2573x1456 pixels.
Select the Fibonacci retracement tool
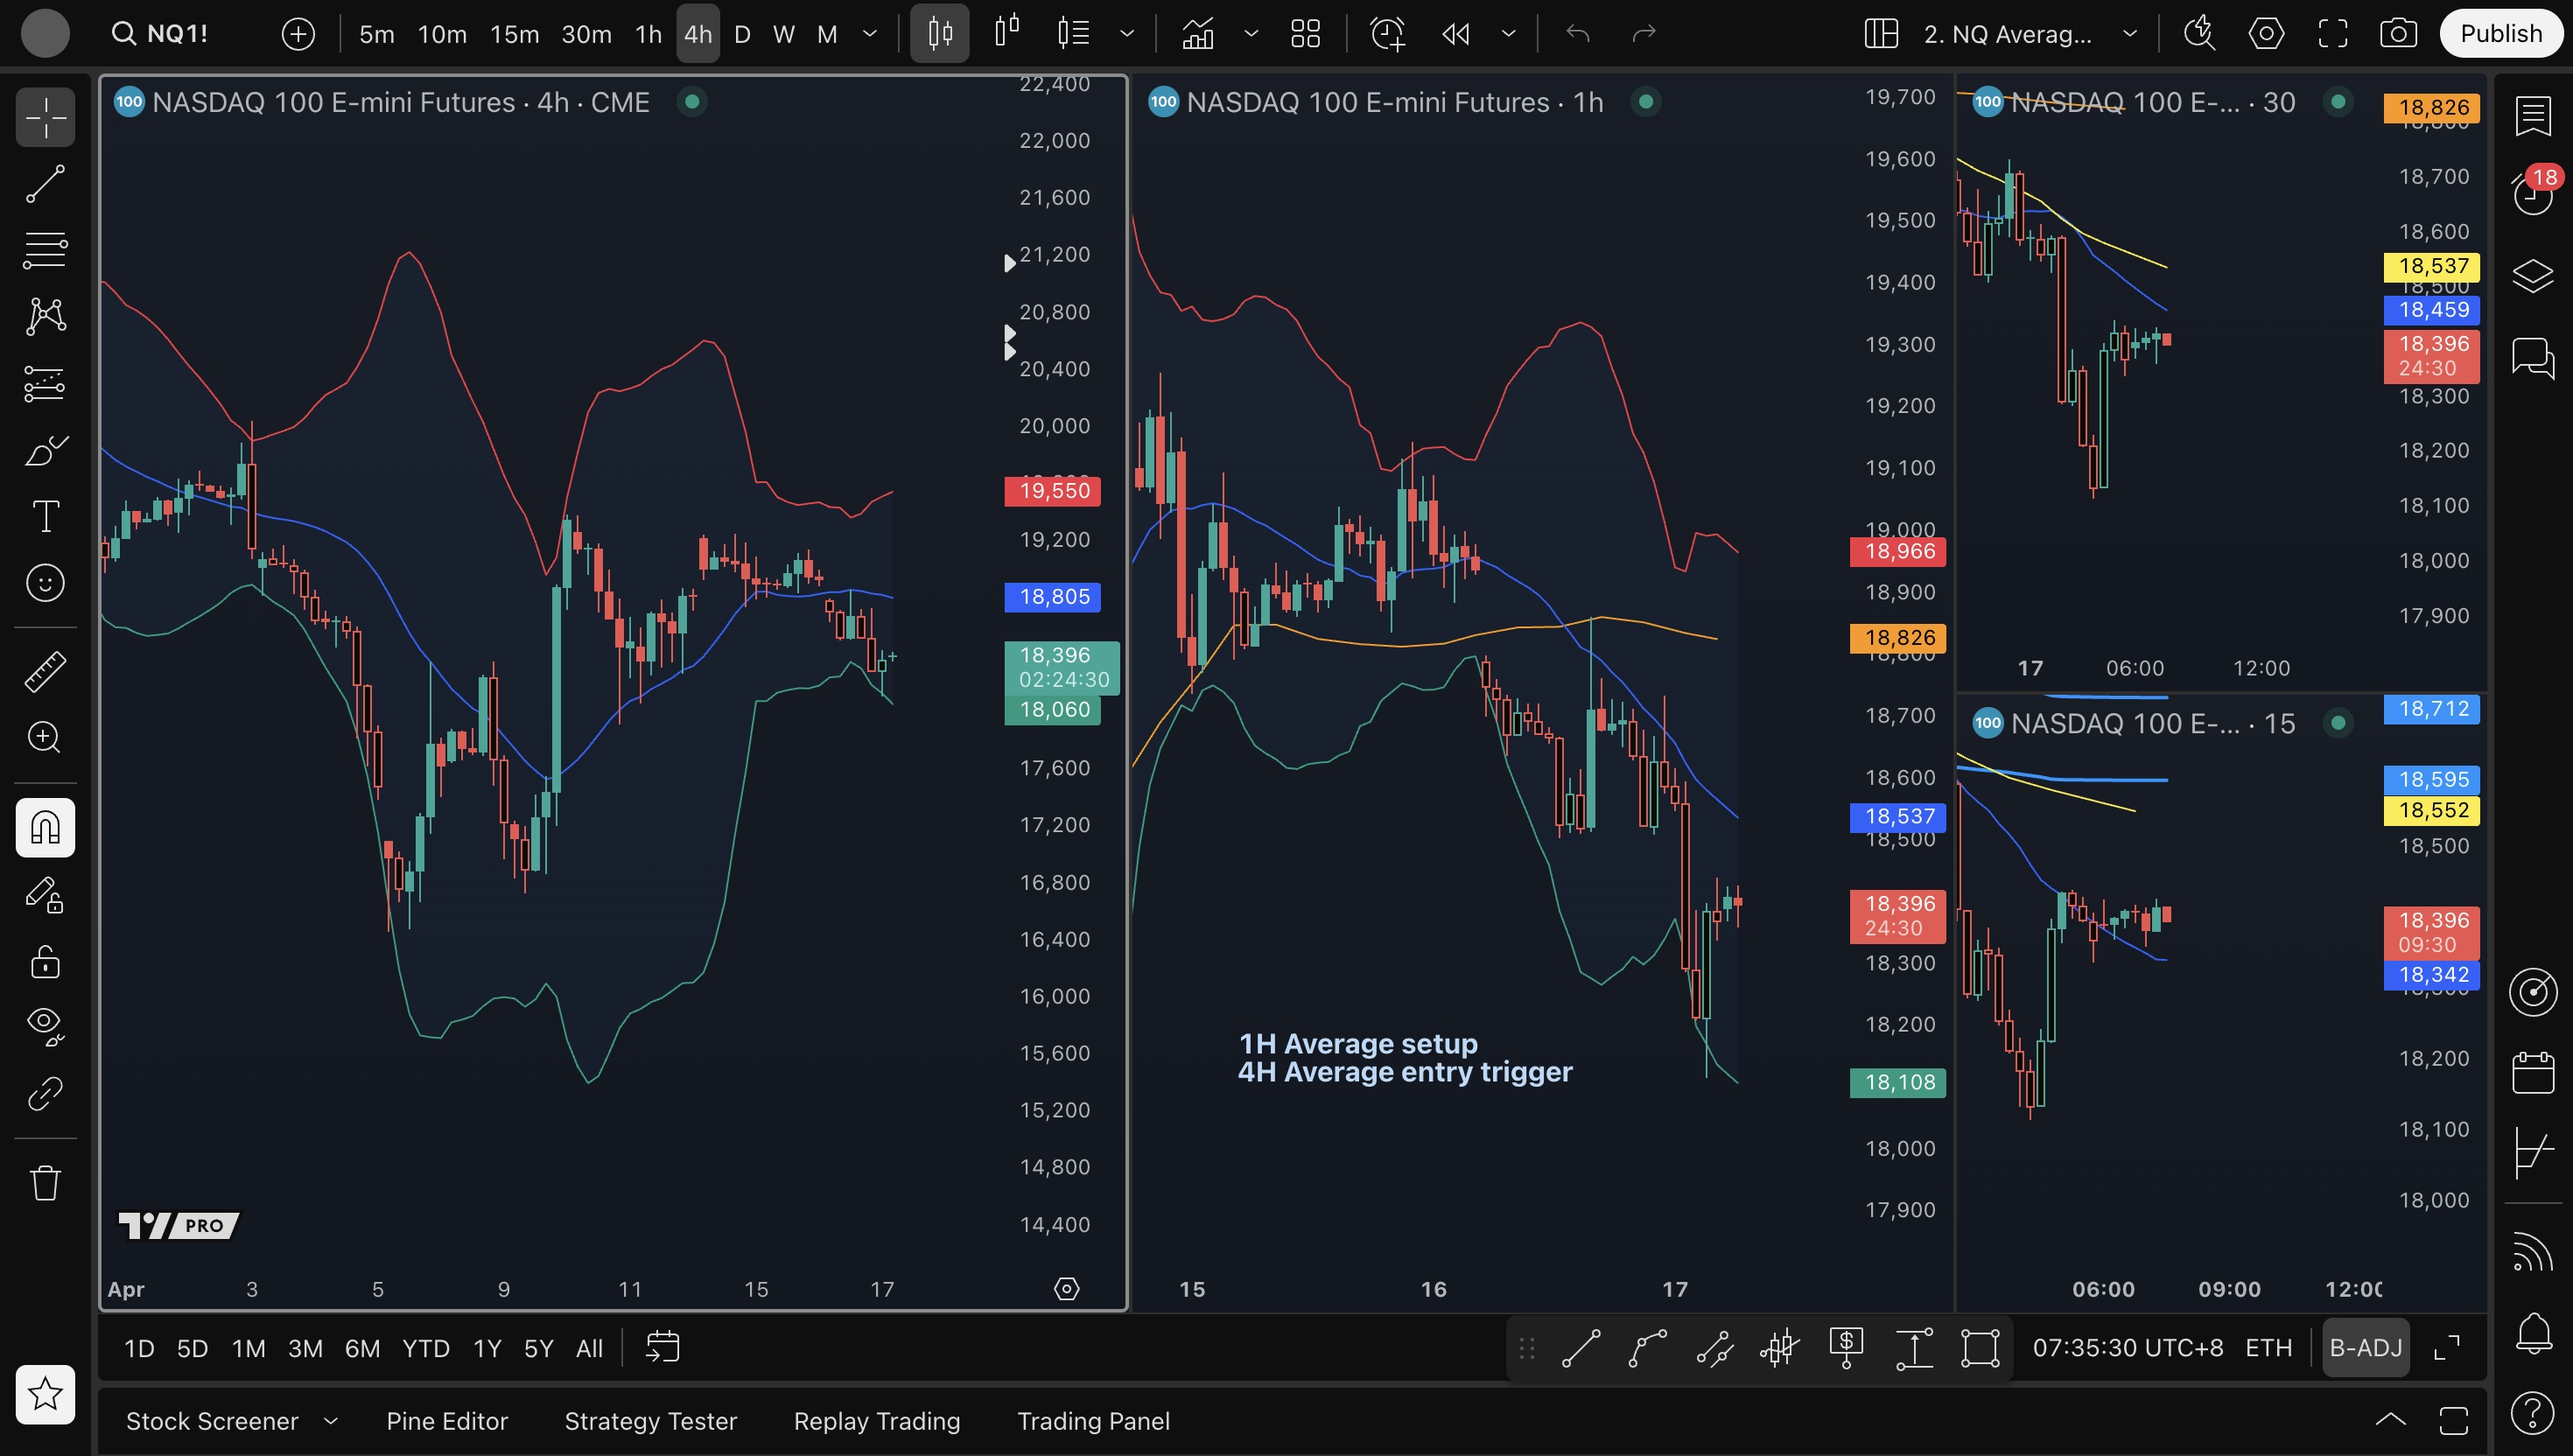point(45,250)
